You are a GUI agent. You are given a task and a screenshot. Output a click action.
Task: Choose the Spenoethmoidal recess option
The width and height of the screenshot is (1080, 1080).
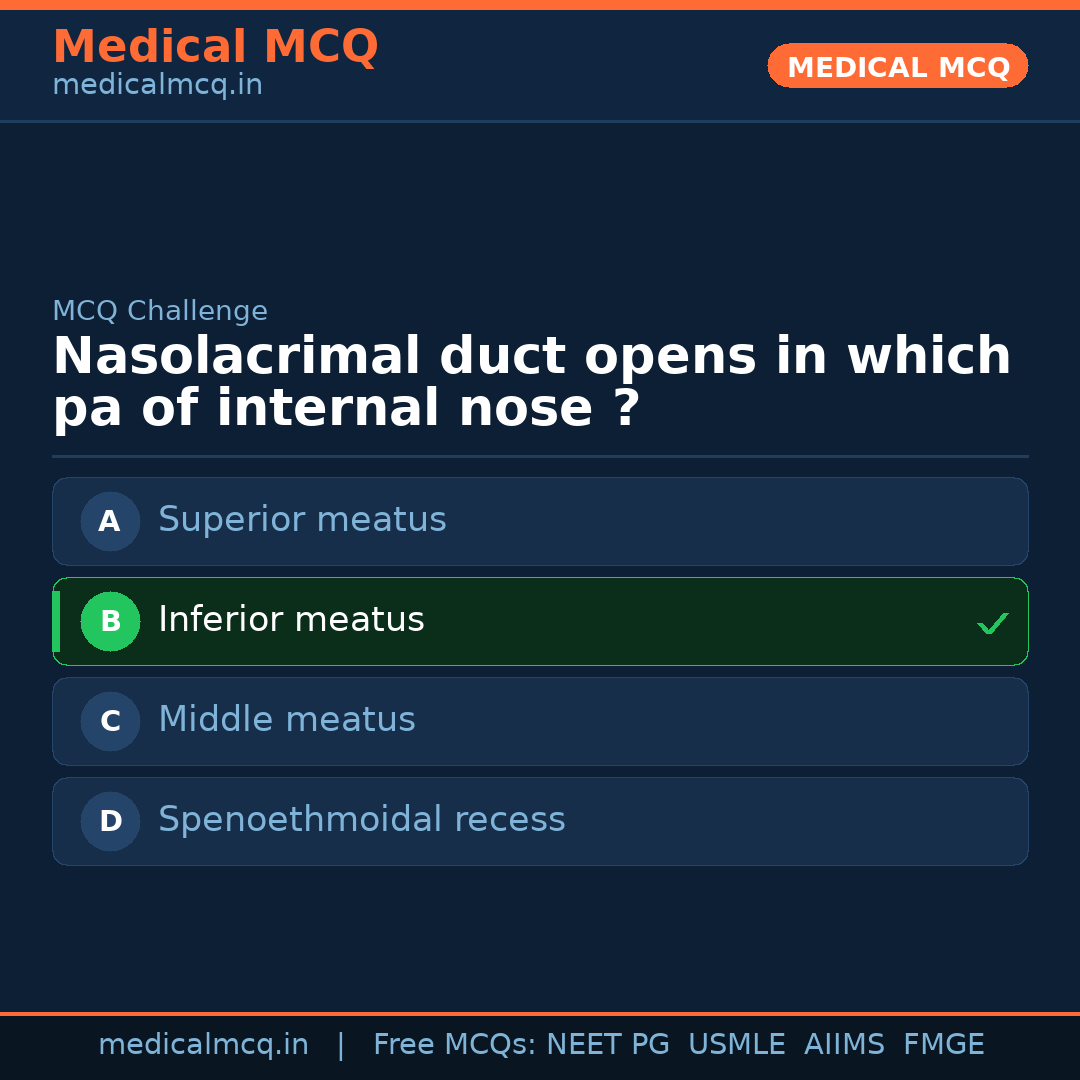pyautogui.click(x=362, y=820)
